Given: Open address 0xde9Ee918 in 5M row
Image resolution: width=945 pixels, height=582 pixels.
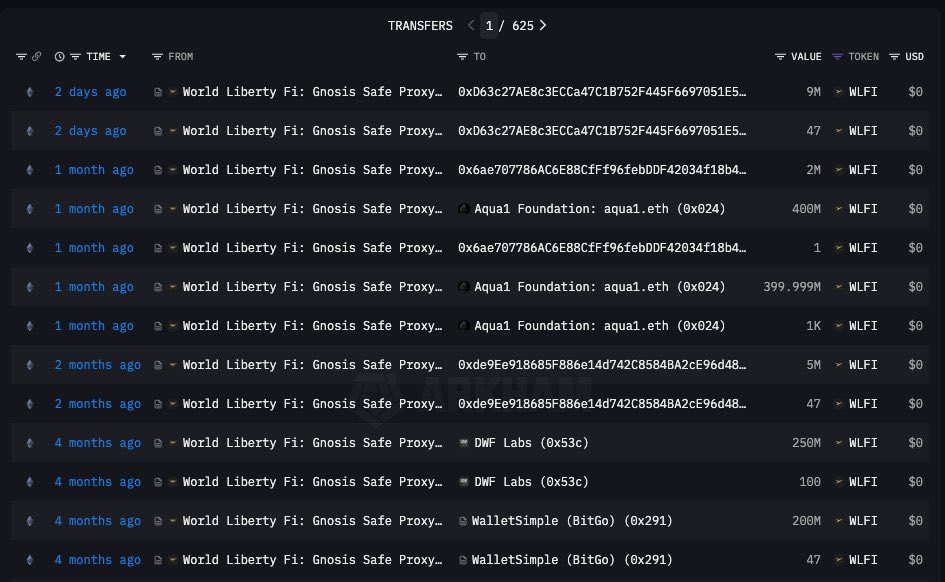Looking at the screenshot, I should (602, 365).
